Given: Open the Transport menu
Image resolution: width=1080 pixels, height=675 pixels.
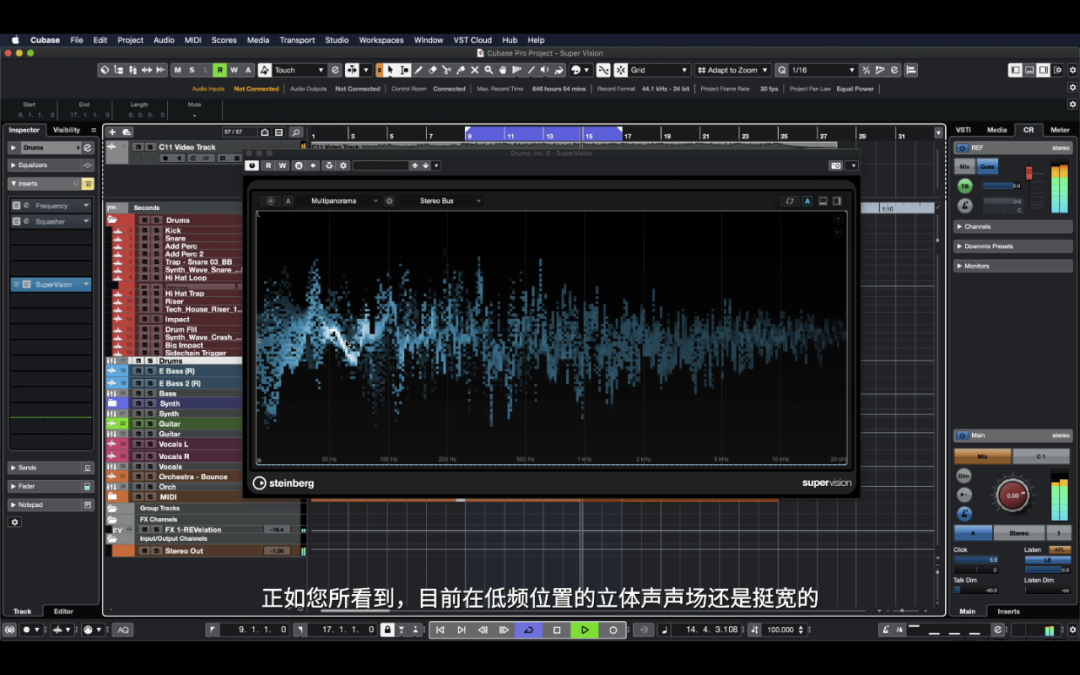Looking at the screenshot, I should click(x=297, y=40).
